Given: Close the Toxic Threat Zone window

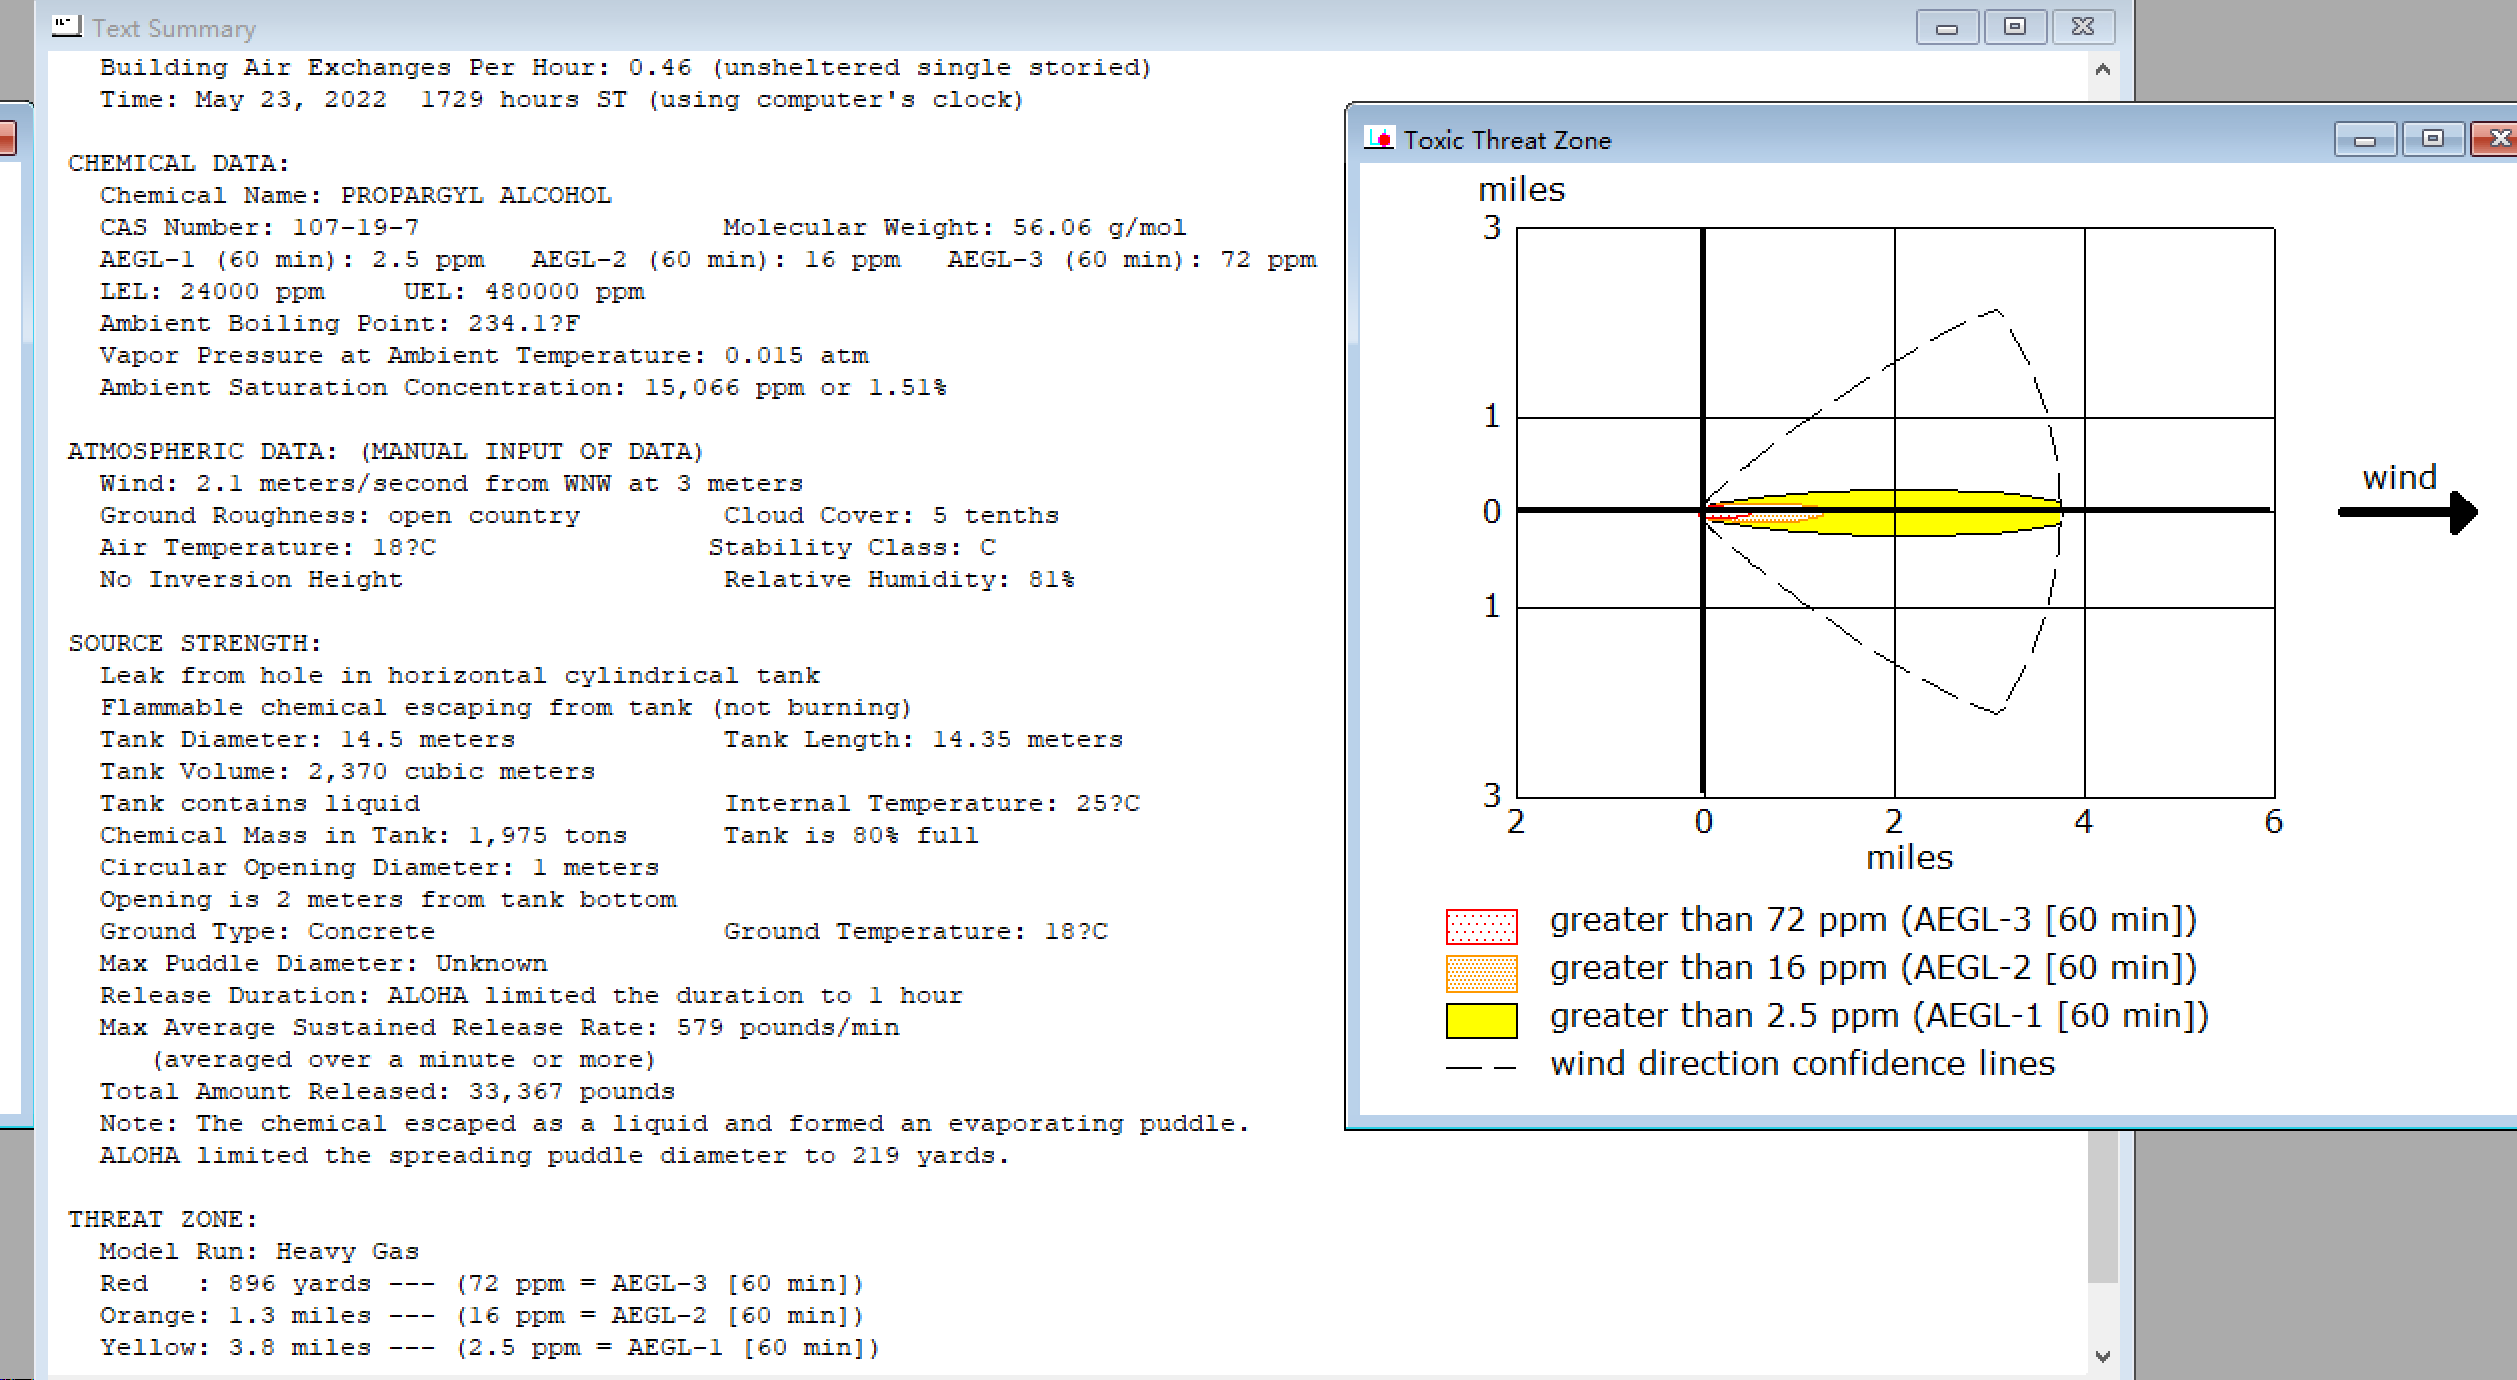Looking at the screenshot, I should pos(2496,139).
